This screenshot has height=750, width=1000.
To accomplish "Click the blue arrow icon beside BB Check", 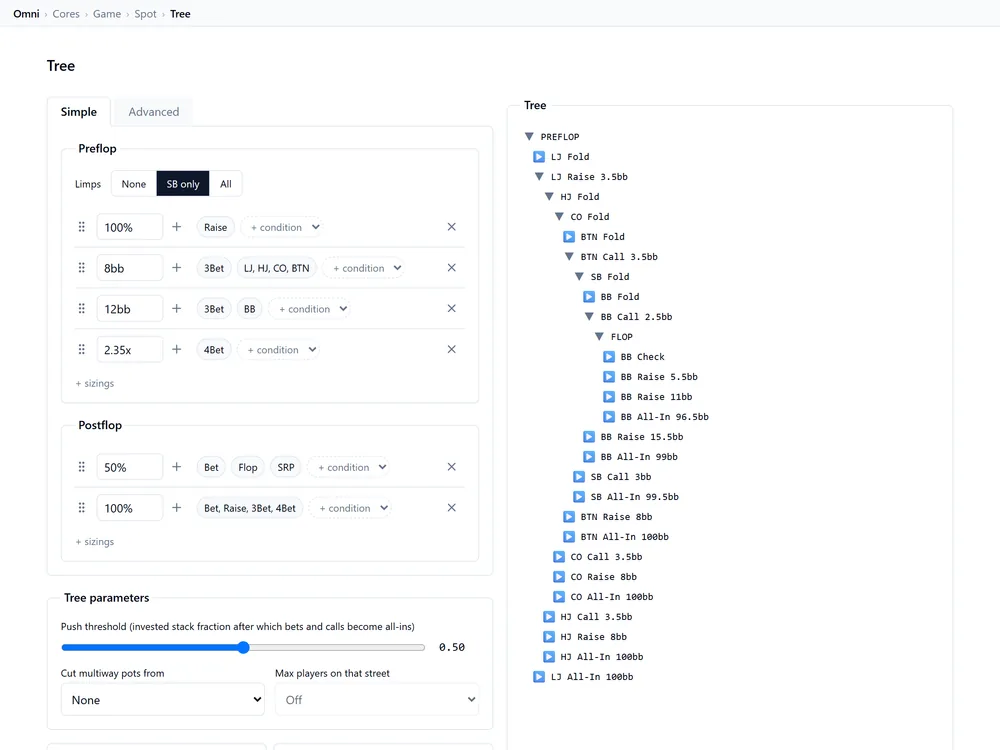I will (x=609, y=357).
